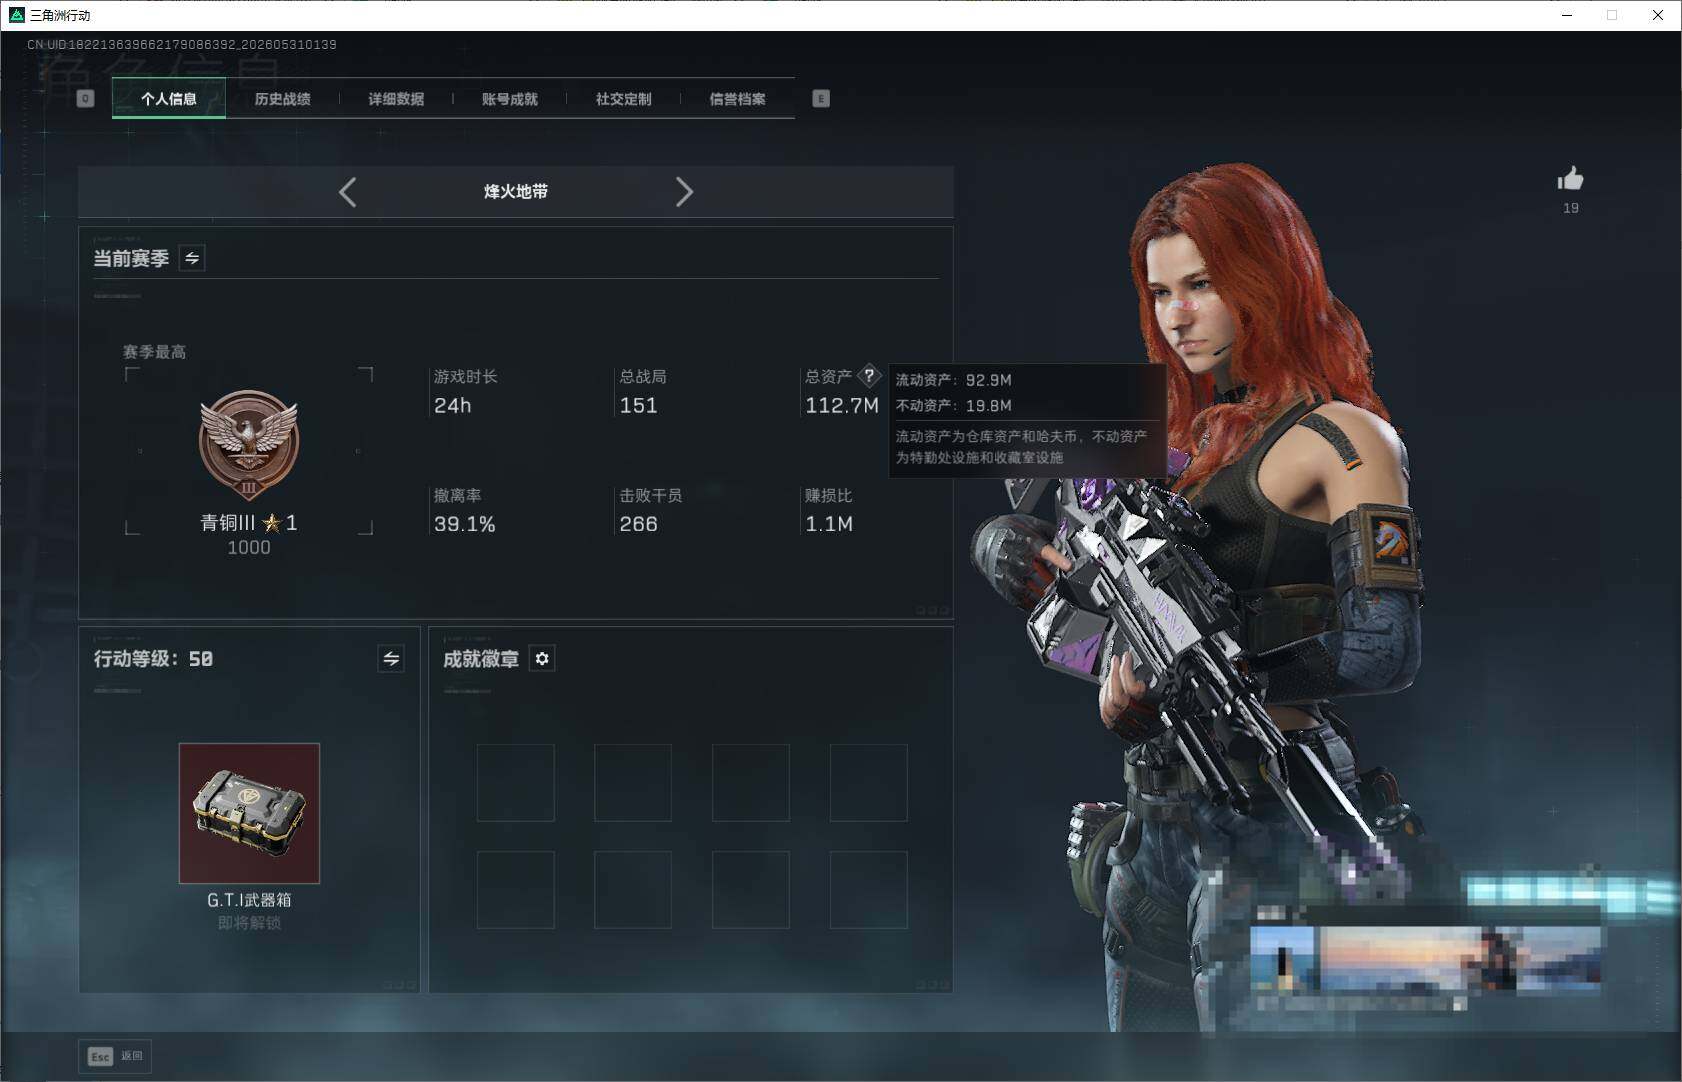Click the Q key previous-tab icon
Viewport: 1682px width, 1082px height.
(x=85, y=98)
